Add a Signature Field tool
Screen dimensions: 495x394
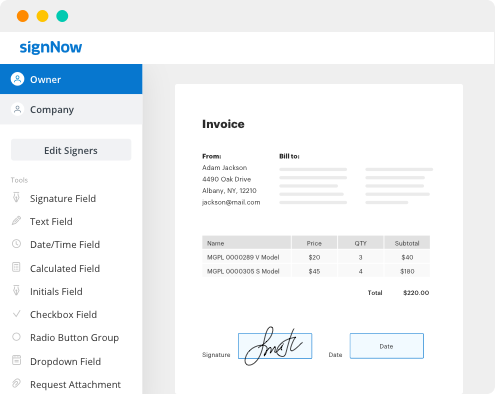point(63,199)
